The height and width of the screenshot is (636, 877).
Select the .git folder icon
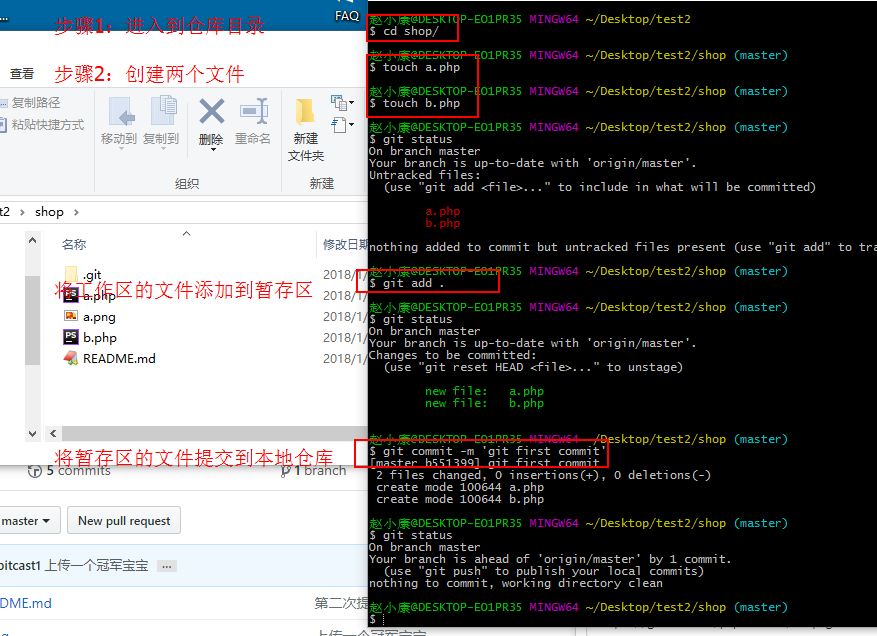point(71,275)
